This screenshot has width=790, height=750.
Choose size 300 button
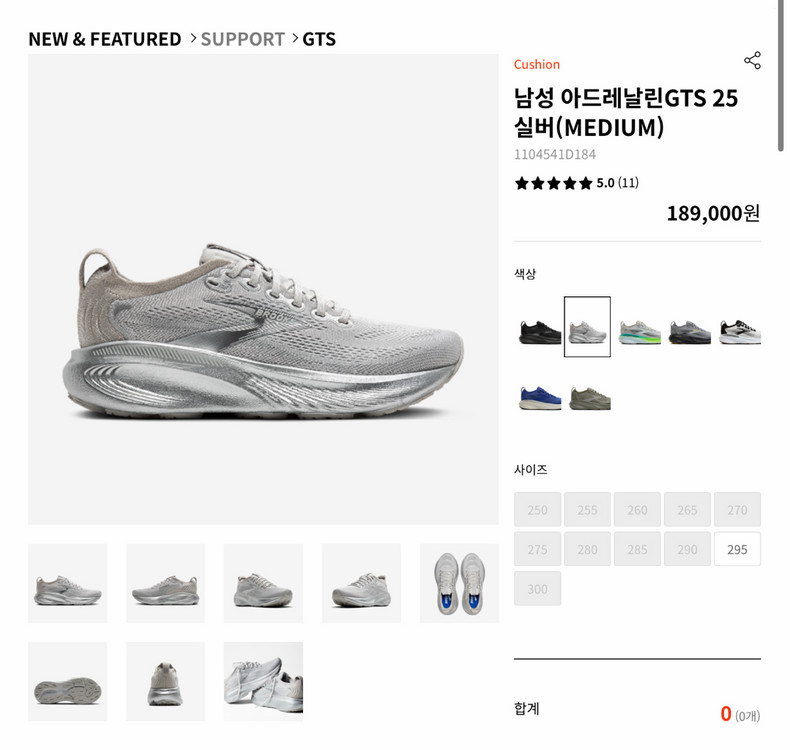point(538,588)
